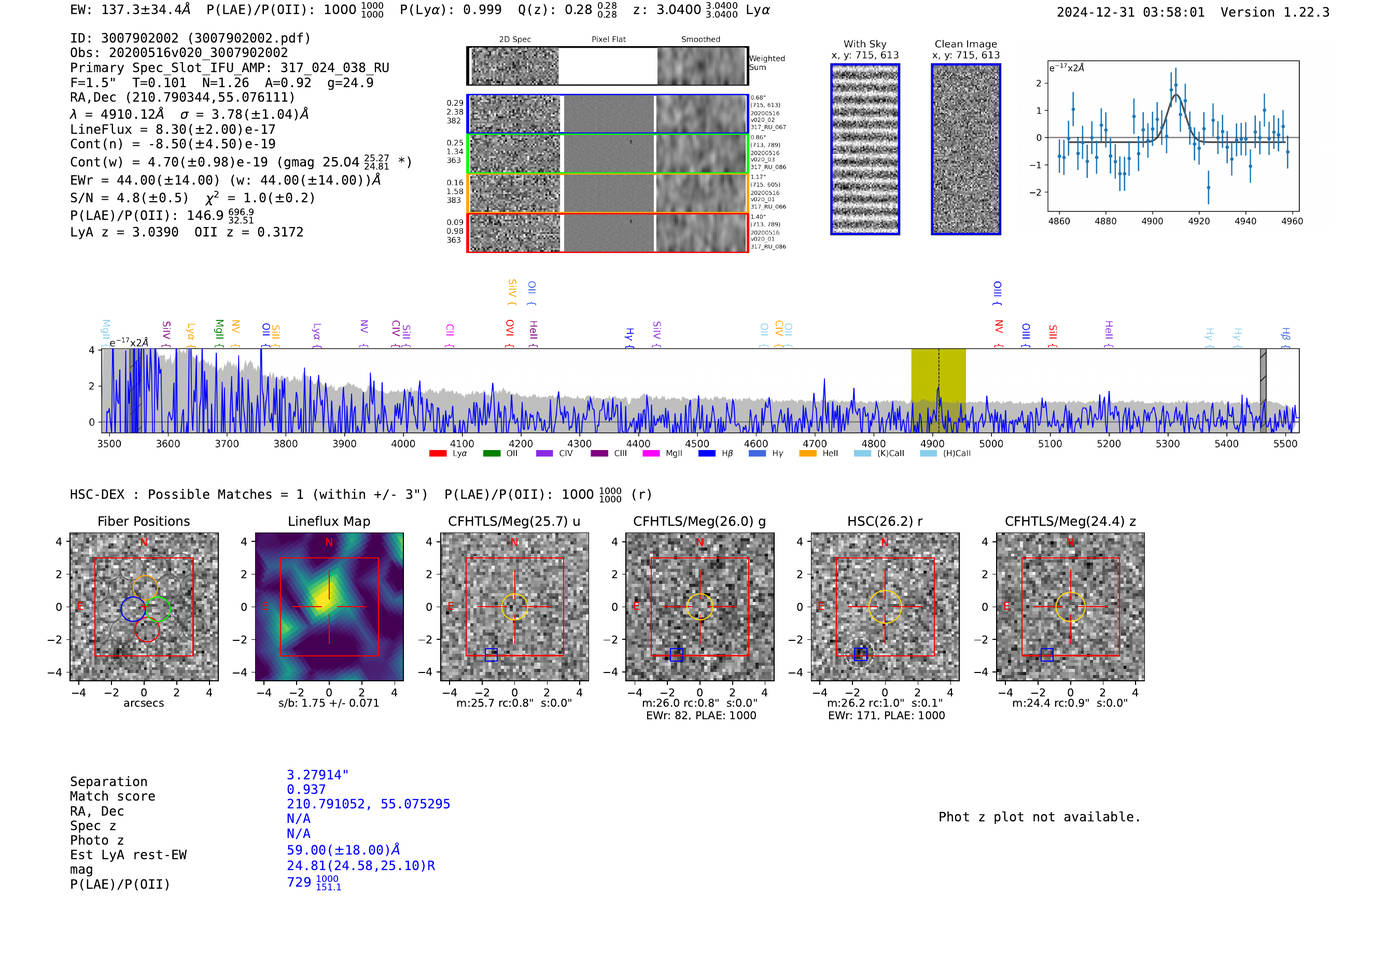Click the HSC(26.2) r-band cutout image
This screenshot has height=953, width=1400.
(885, 607)
